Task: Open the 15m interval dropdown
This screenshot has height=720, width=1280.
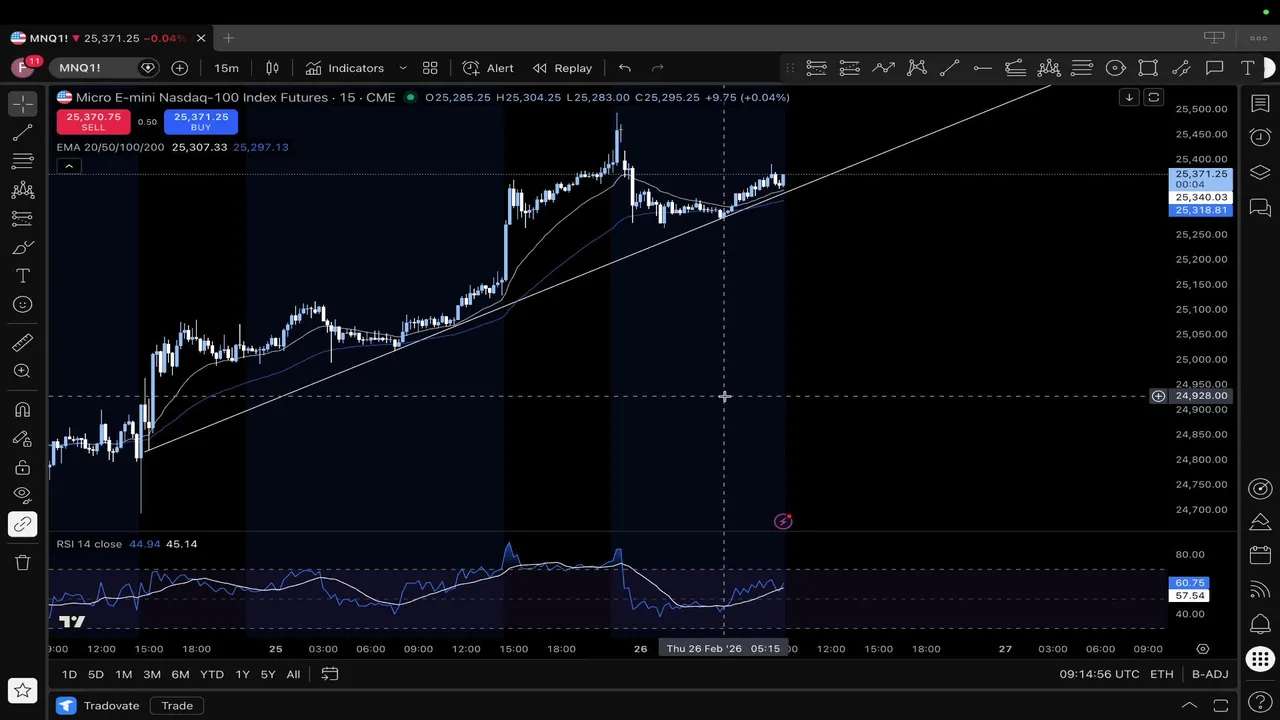Action: pyautogui.click(x=226, y=68)
